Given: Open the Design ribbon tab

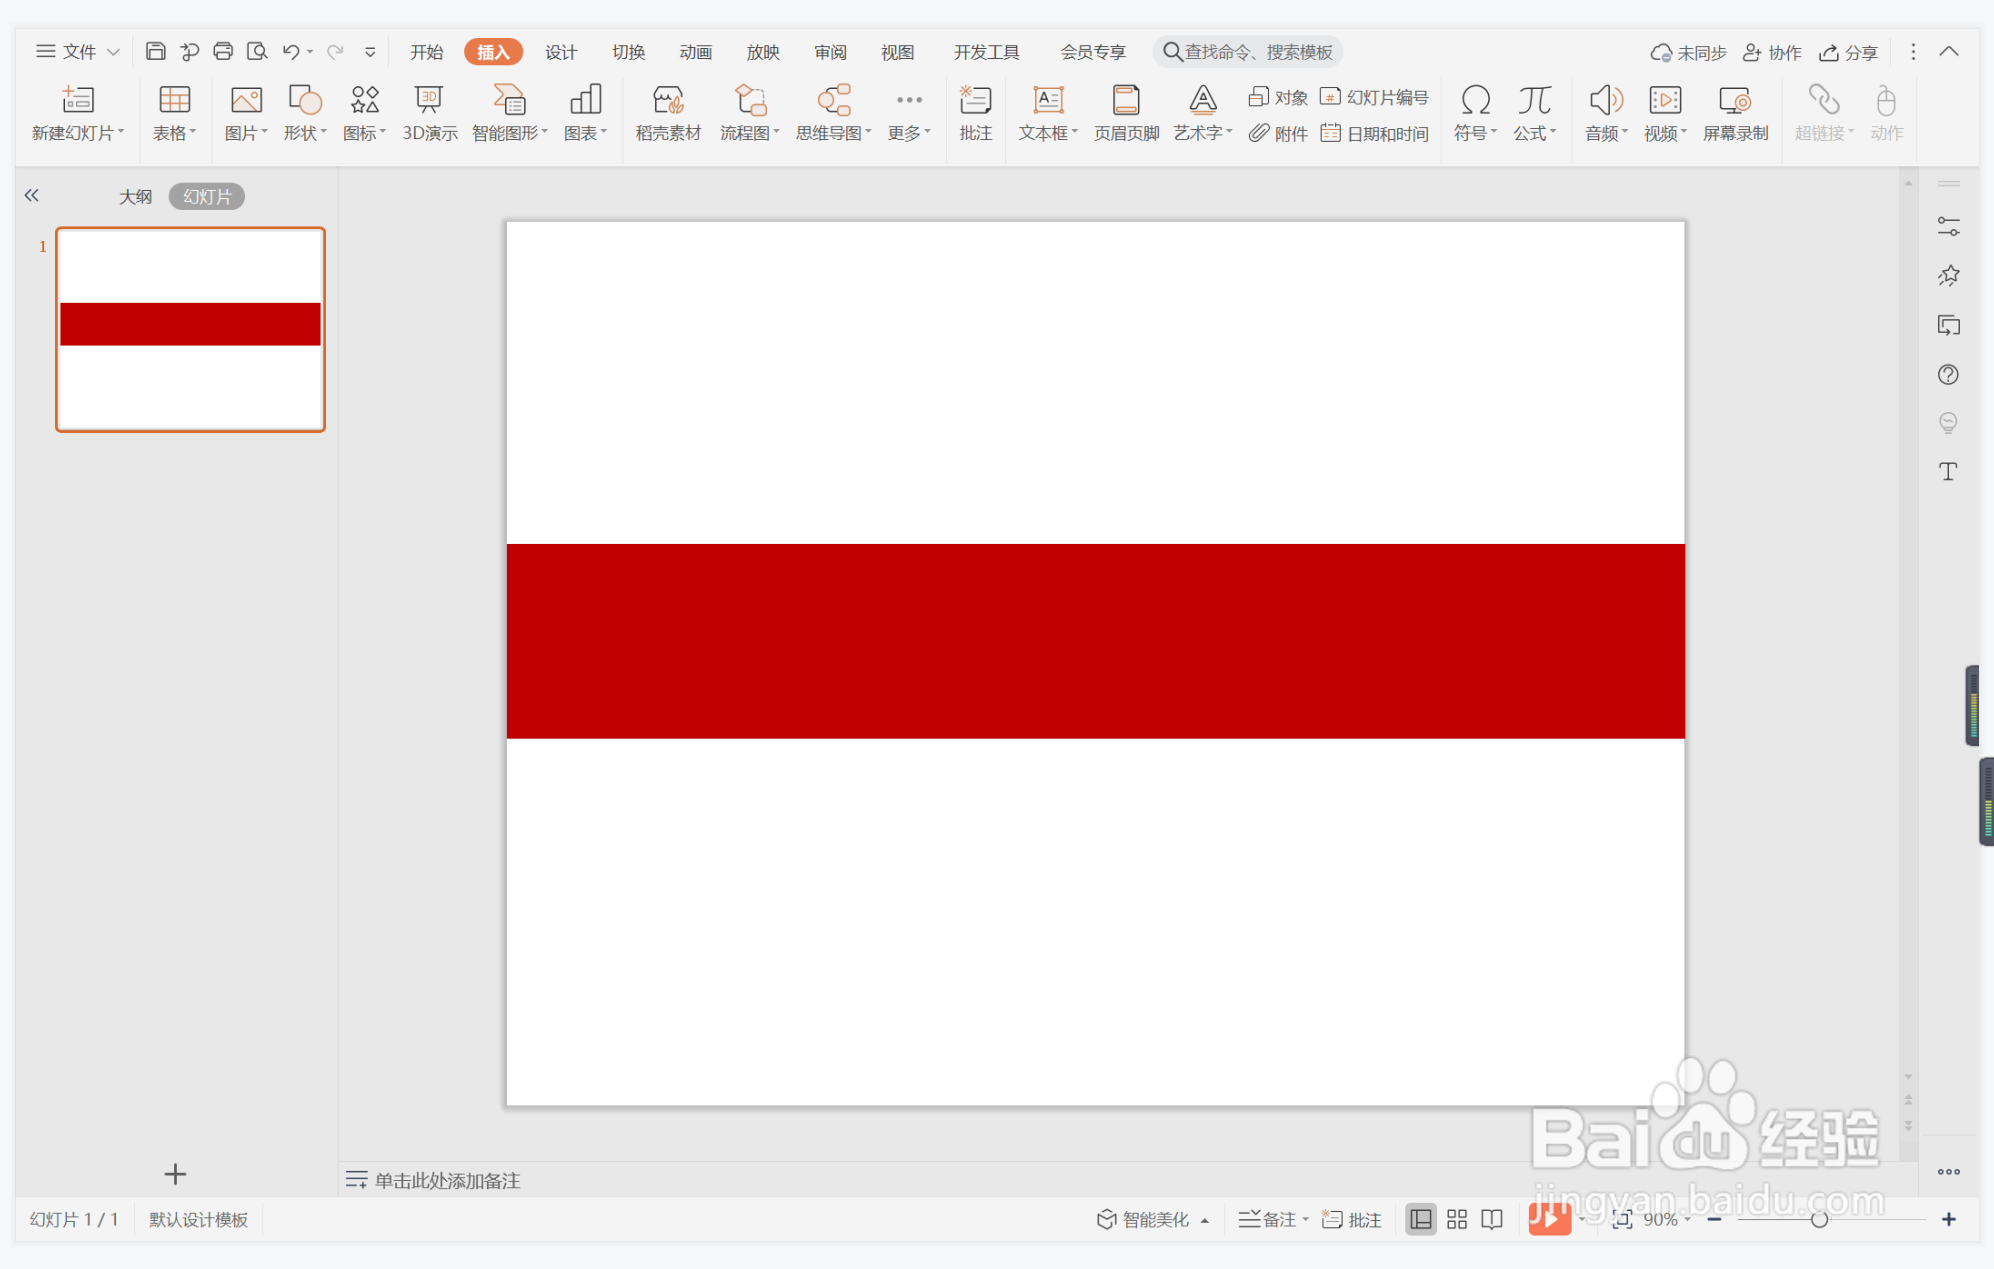Looking at the screenshot, I should pos(560,52).
